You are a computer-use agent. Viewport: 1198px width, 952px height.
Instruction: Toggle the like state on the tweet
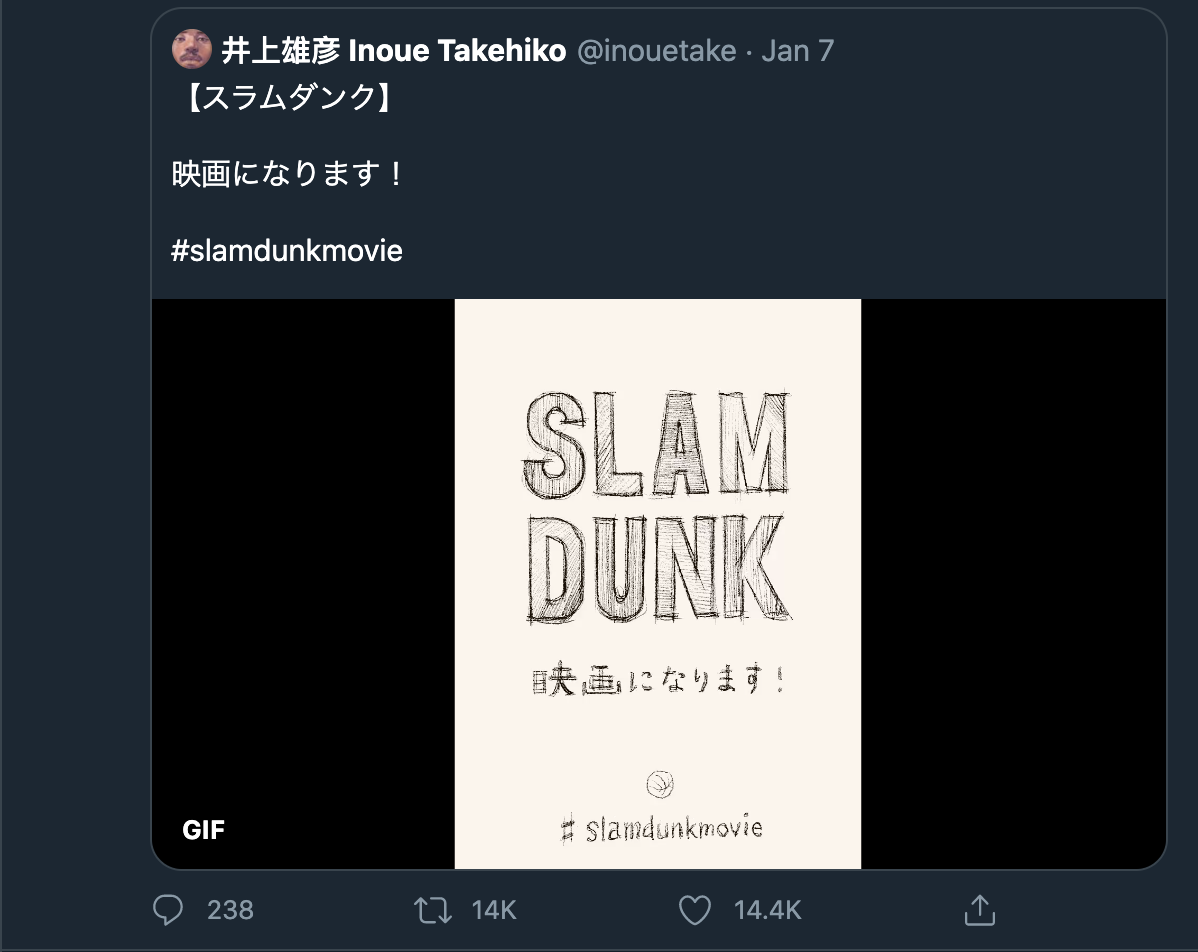click(694, 910)
